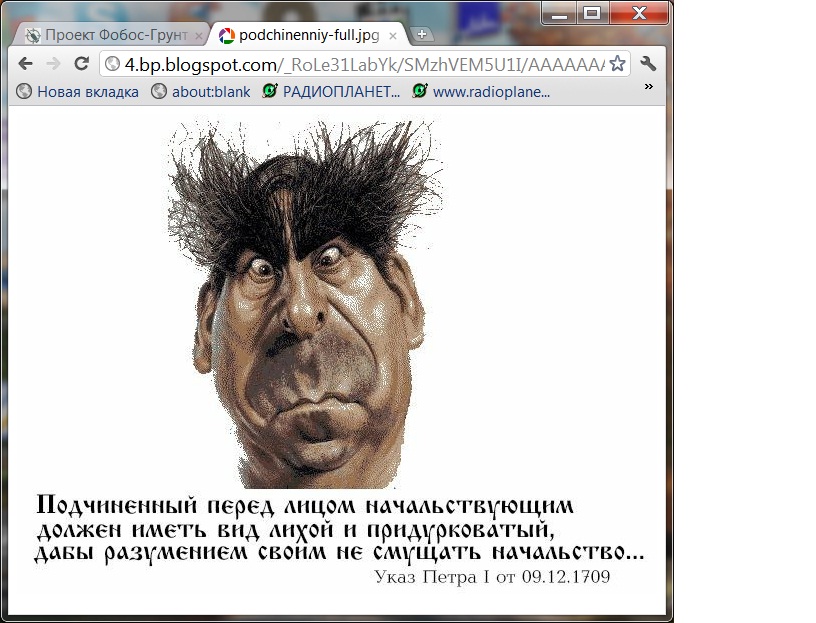Click the globe icon of about:blank bookmark

pyautogui.click(x=159, y=92)
